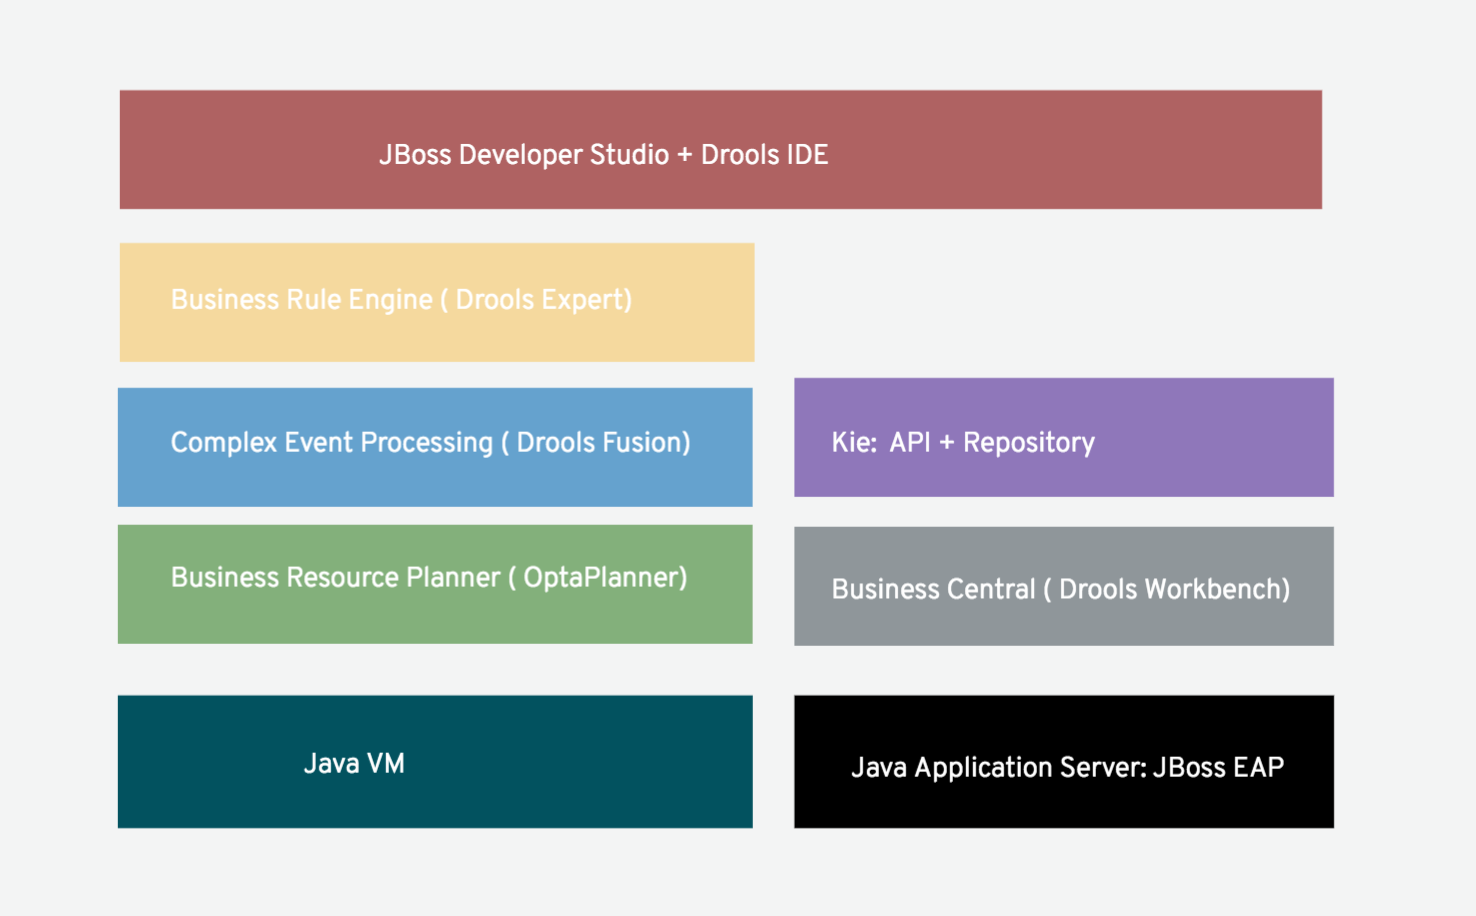
Task: Select the 'Business Rule Engine ( Drools Expert)' label
Action: click(401, 300)
